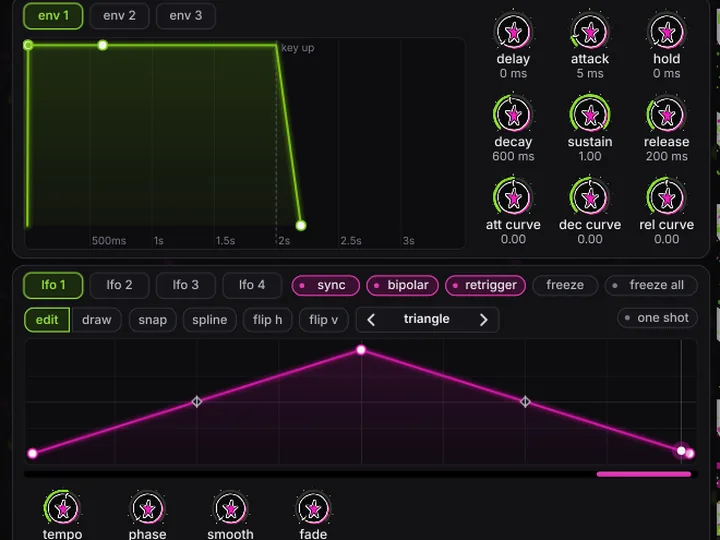Click the envelope decay point node
This screenshot has height=540, width=720.
coord(102,45)
